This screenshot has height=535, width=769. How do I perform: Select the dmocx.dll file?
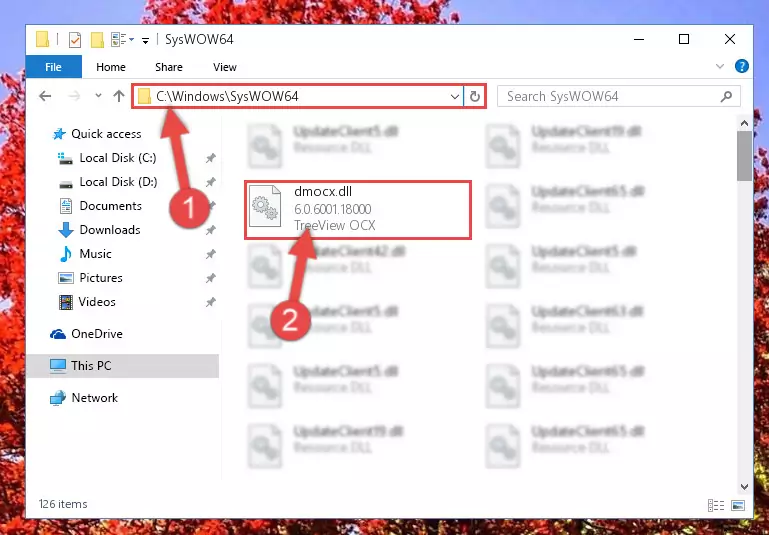(358, 209)
